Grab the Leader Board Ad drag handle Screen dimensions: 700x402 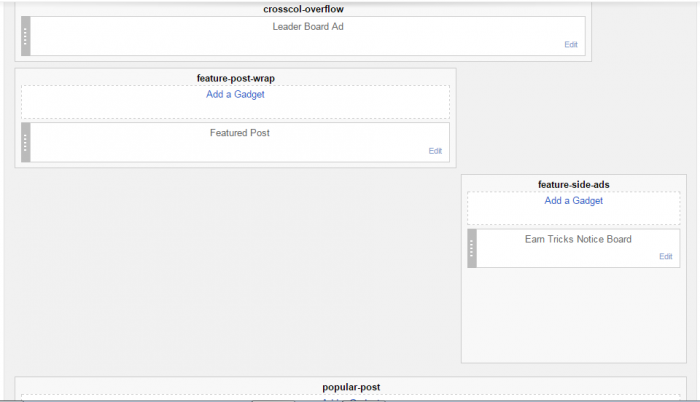(26, 36)
